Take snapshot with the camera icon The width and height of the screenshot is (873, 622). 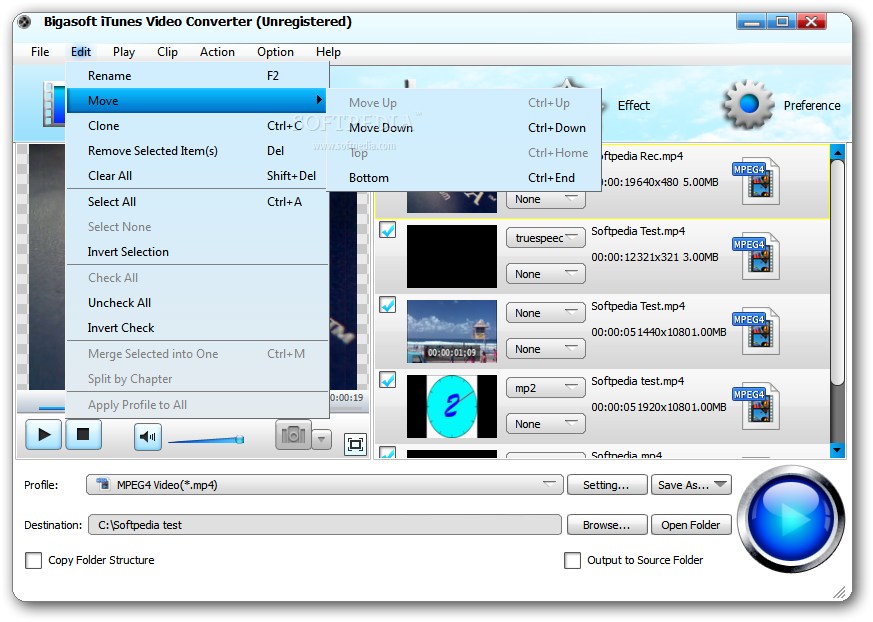(x=293, y=435)
